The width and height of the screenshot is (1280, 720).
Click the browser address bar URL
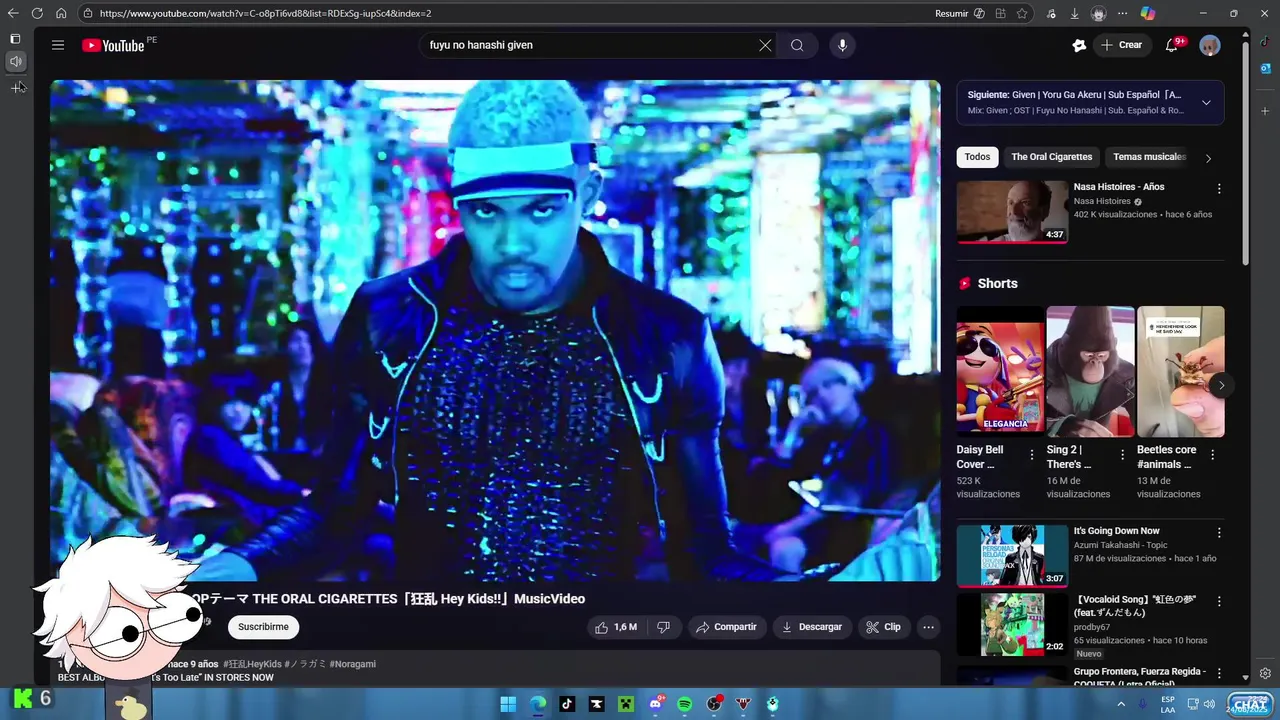(265, 14)
